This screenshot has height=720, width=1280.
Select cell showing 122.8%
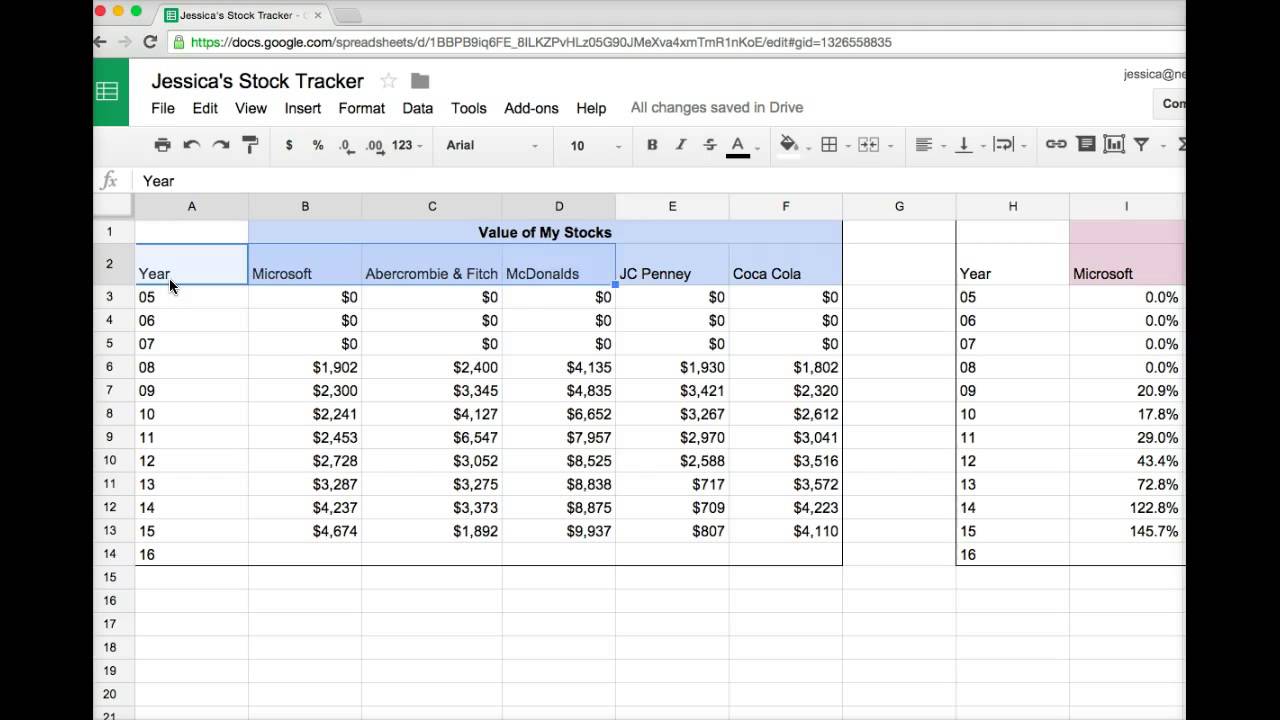coord(1126,508)
